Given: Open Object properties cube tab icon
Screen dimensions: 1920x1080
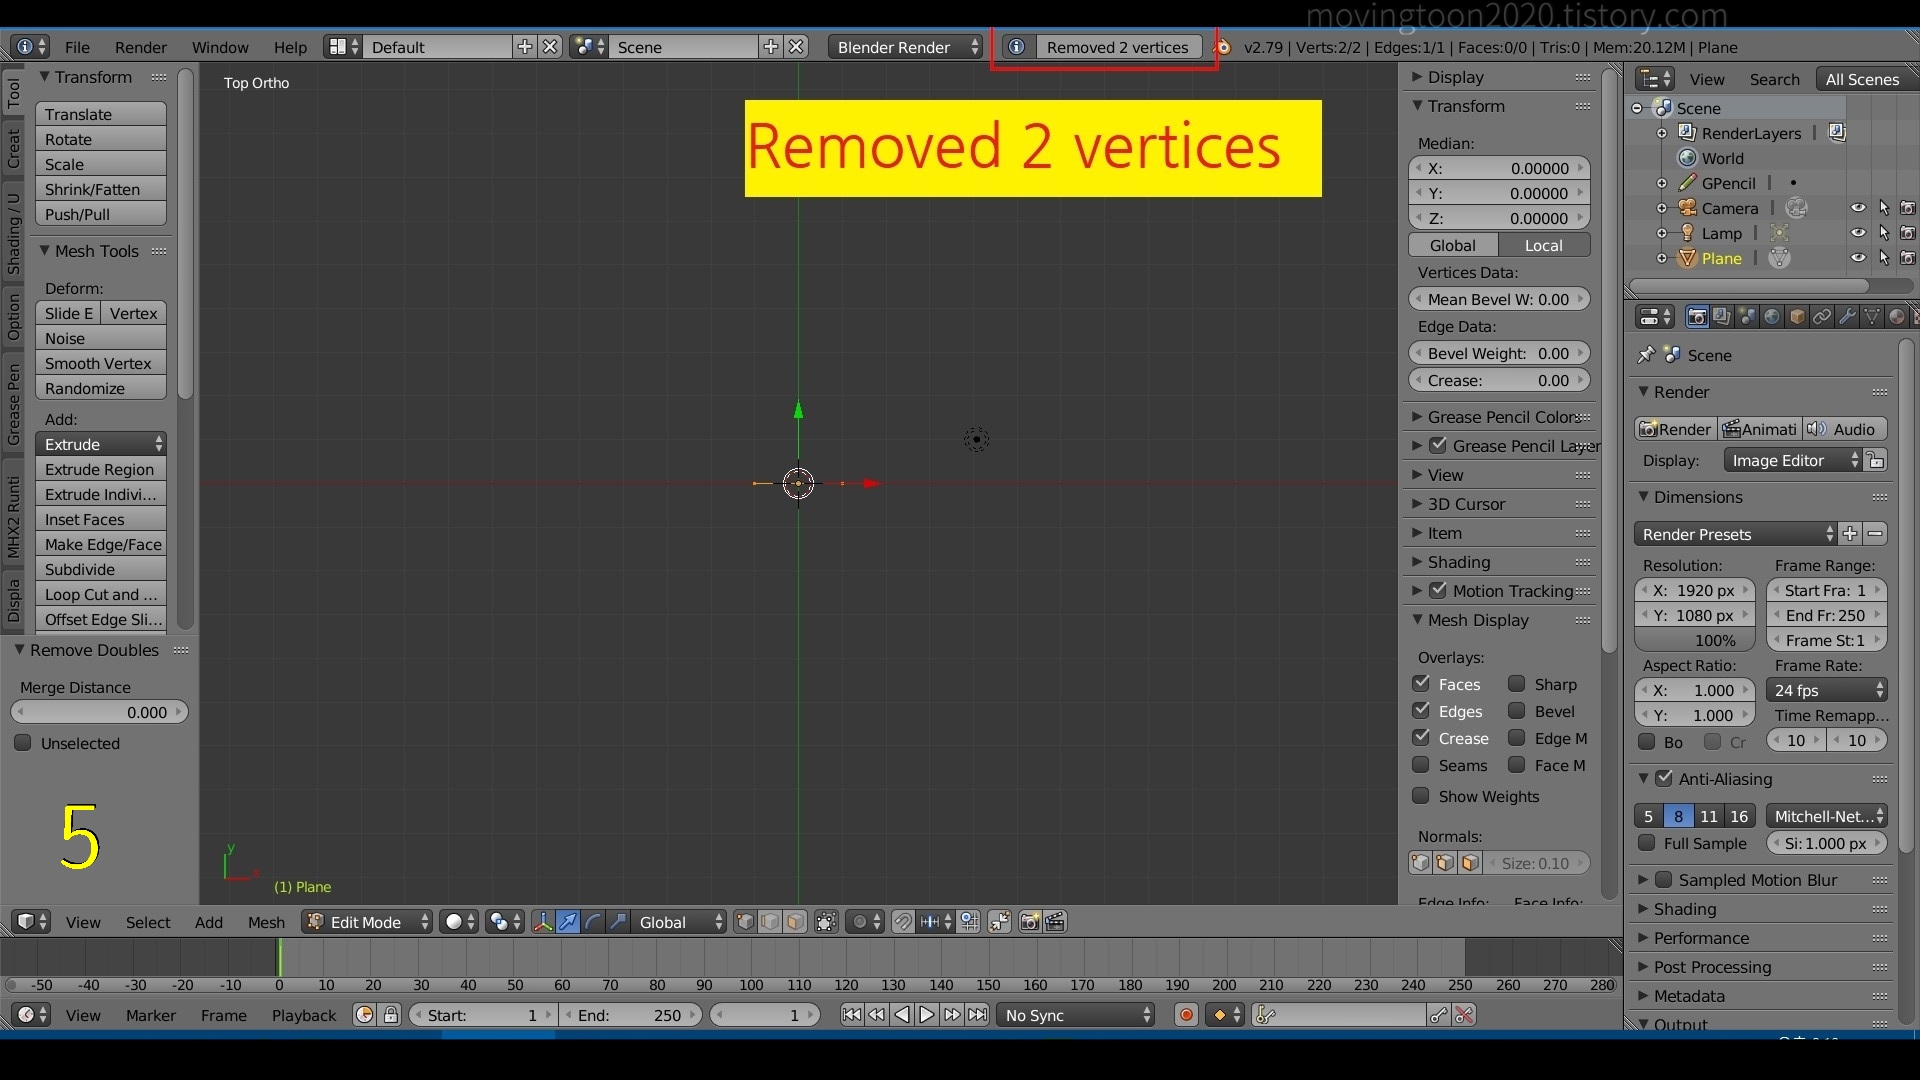Looking at the screenshot, I should (x=1797, y=317).
